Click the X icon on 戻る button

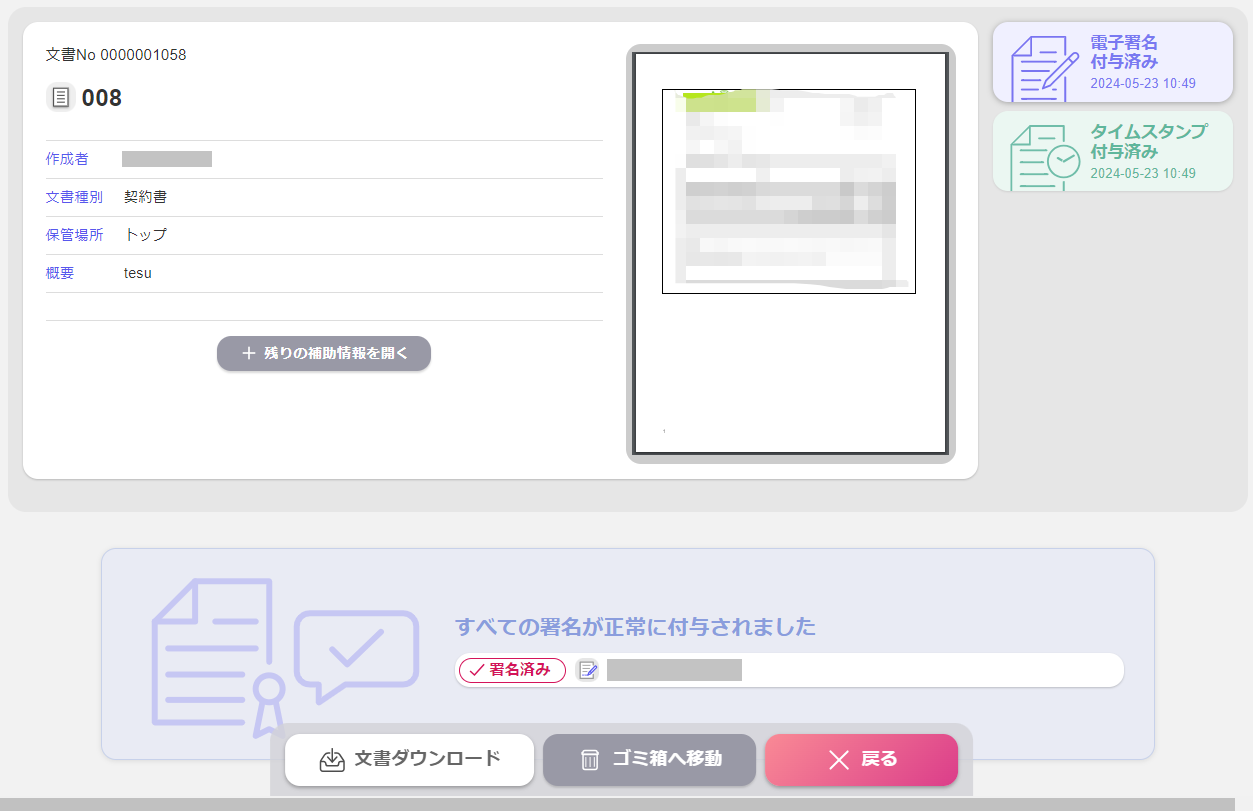coord(839,760)
